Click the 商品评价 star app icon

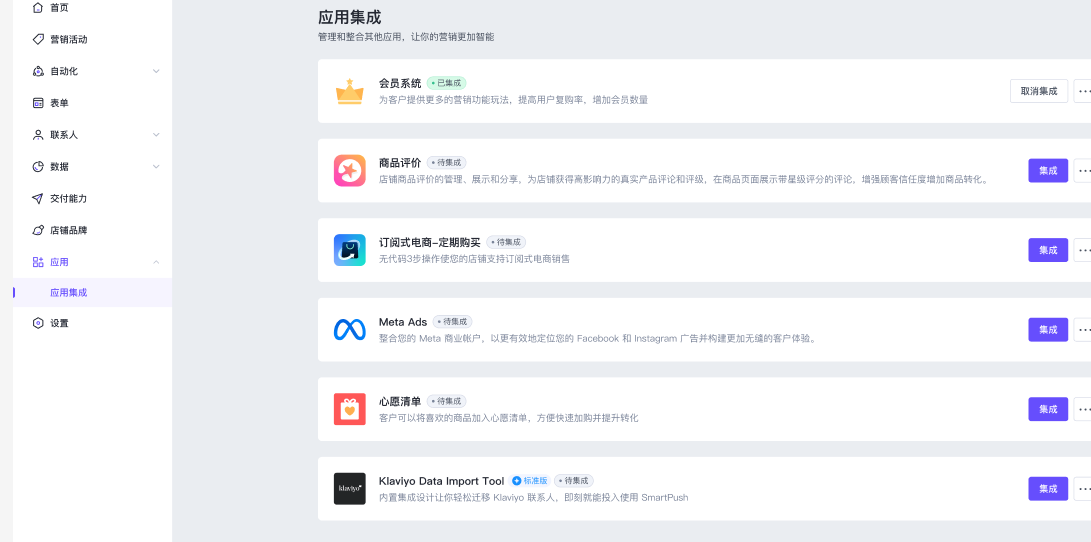349,171
